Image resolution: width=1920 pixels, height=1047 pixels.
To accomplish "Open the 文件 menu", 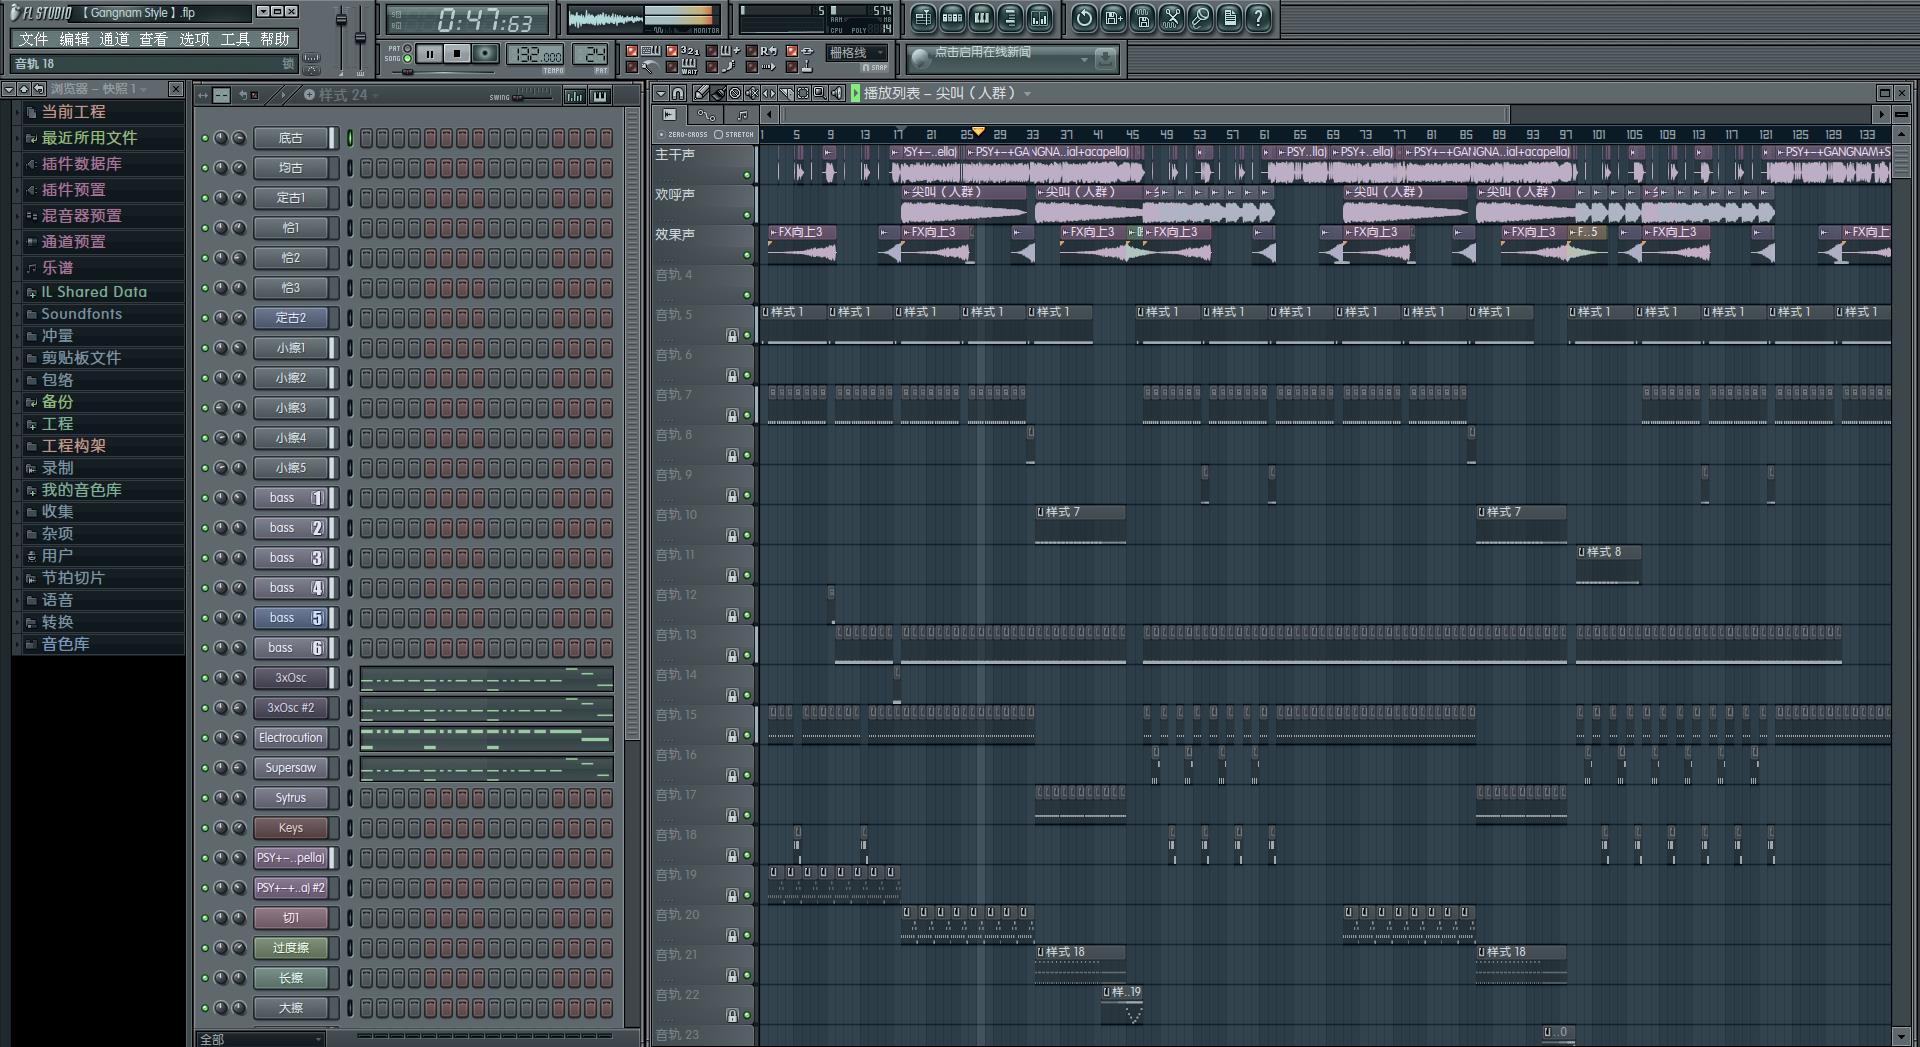I will [33, 39].
